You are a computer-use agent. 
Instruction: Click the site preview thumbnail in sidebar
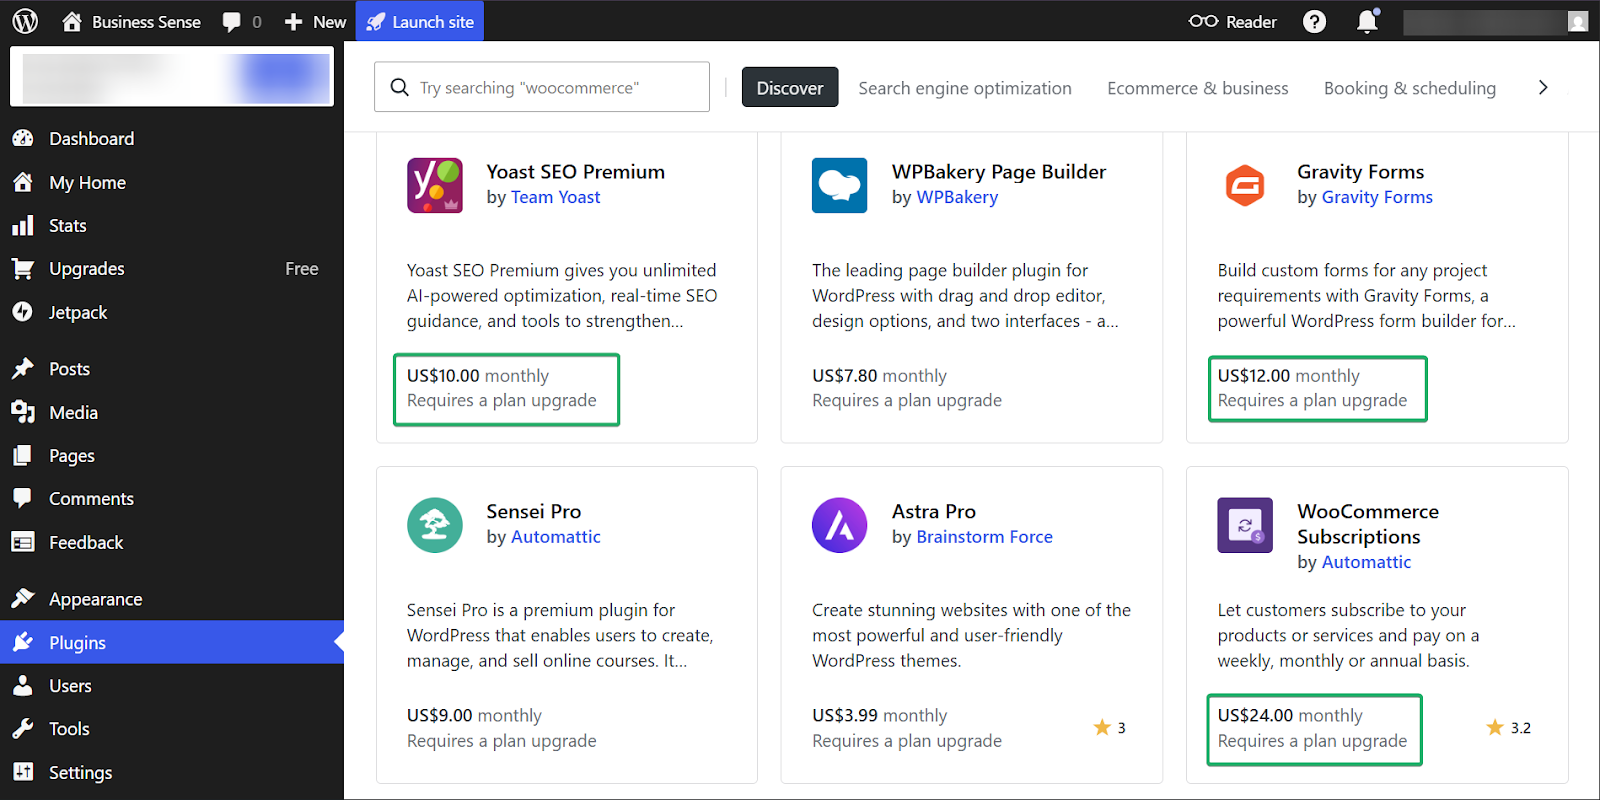point(172,77)
